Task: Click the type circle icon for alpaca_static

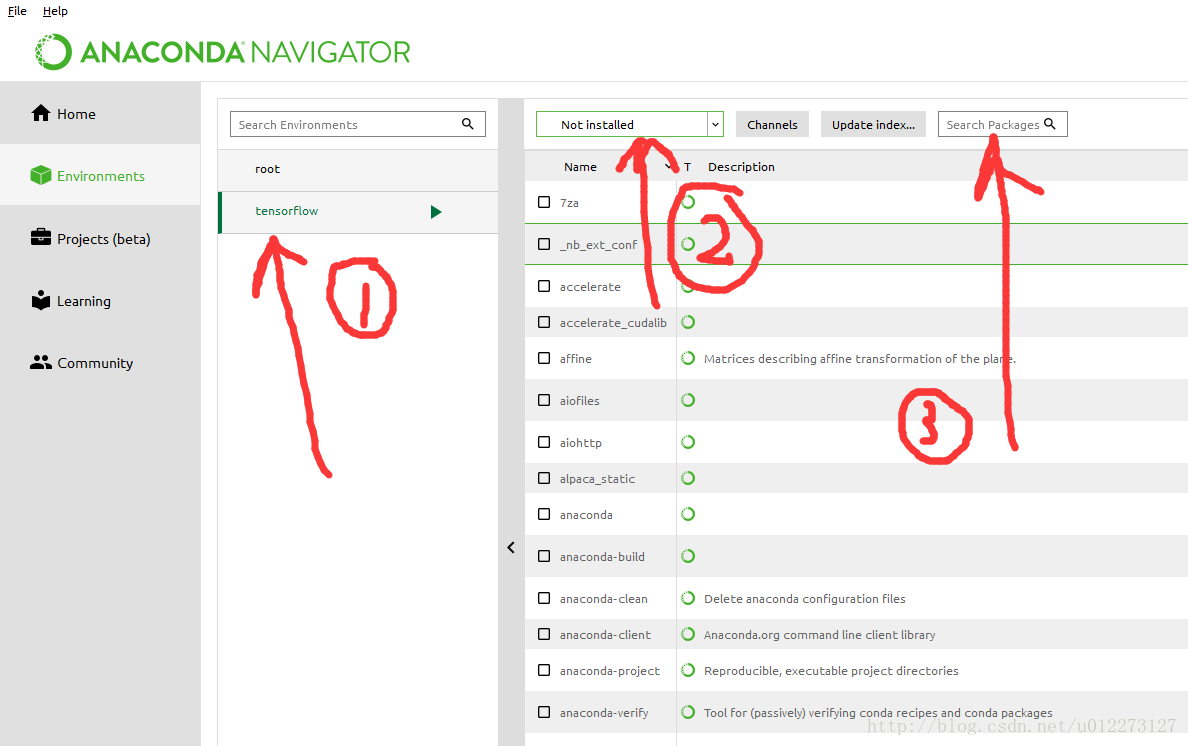Action: point(688,478)
